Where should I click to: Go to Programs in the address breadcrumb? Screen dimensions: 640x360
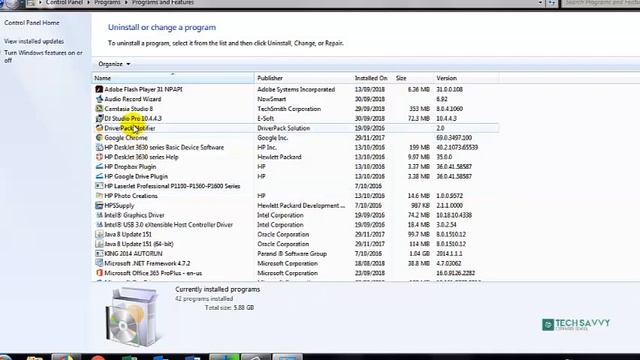pos(107,2)
